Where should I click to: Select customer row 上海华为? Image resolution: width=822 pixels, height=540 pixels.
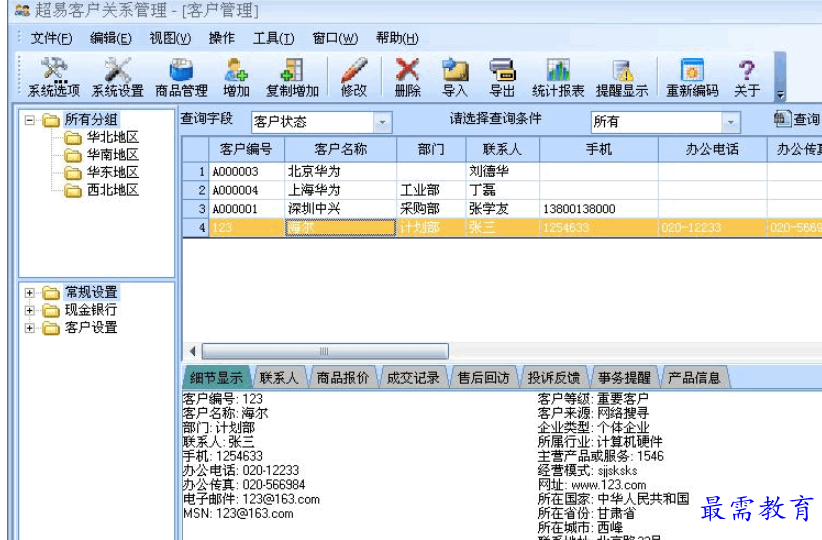[x=502, y=190]
